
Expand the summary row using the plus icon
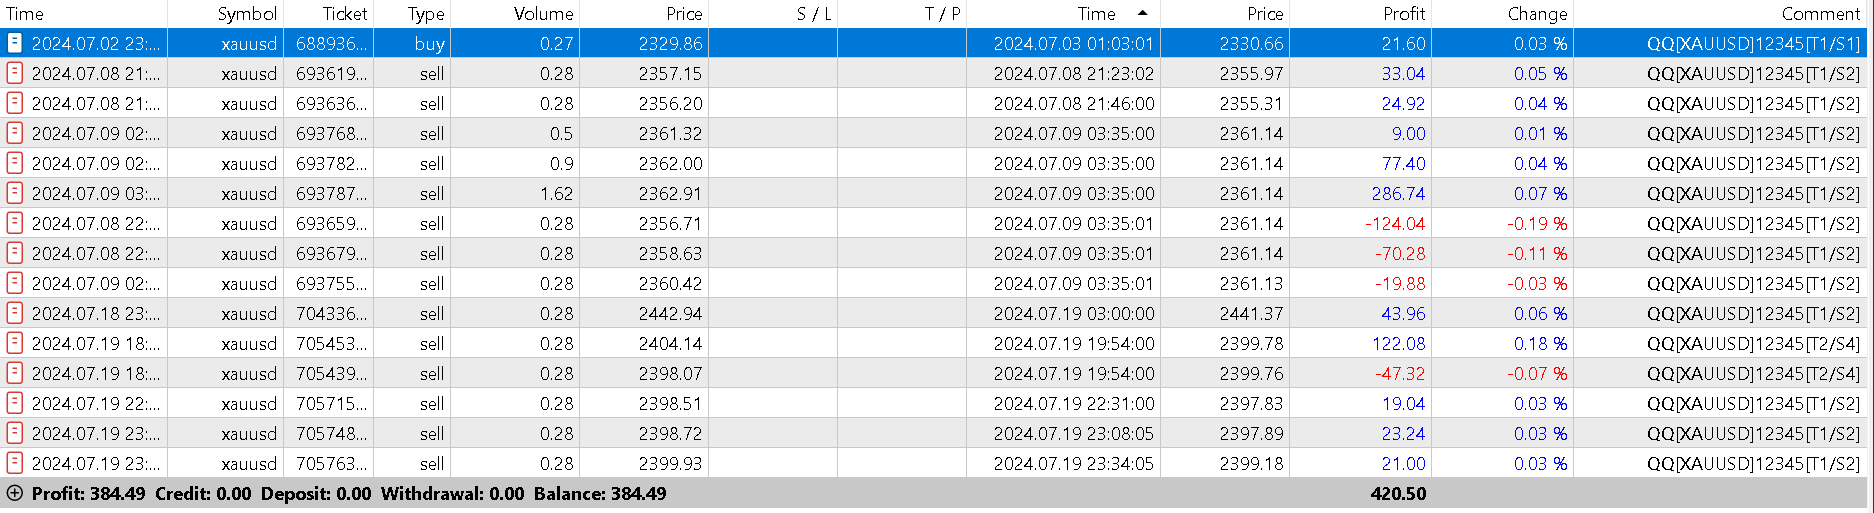tap(14, 493)
